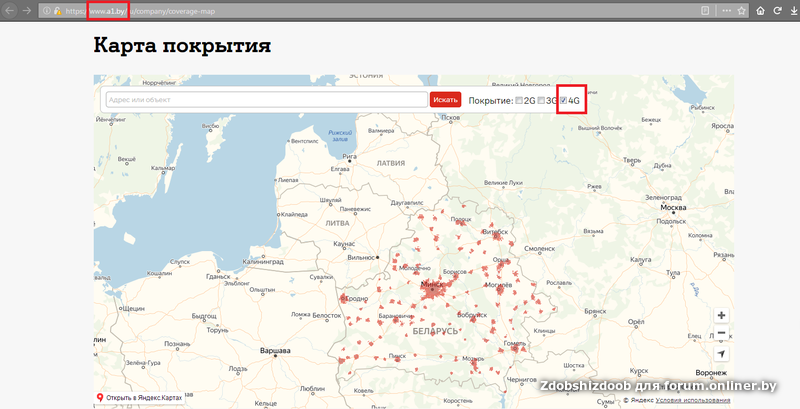Screen dimensions: 800x409
Task: Open 'Открыть в Яндекс.Картах' link
Action: click(x=139, y=397)
